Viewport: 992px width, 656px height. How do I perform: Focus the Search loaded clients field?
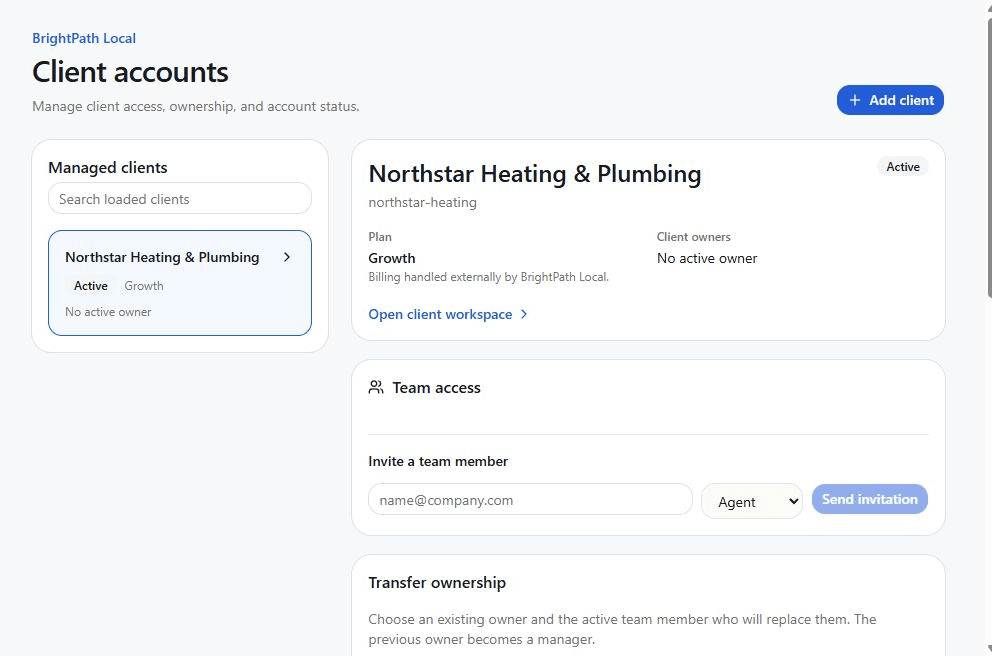pos(180,199)
